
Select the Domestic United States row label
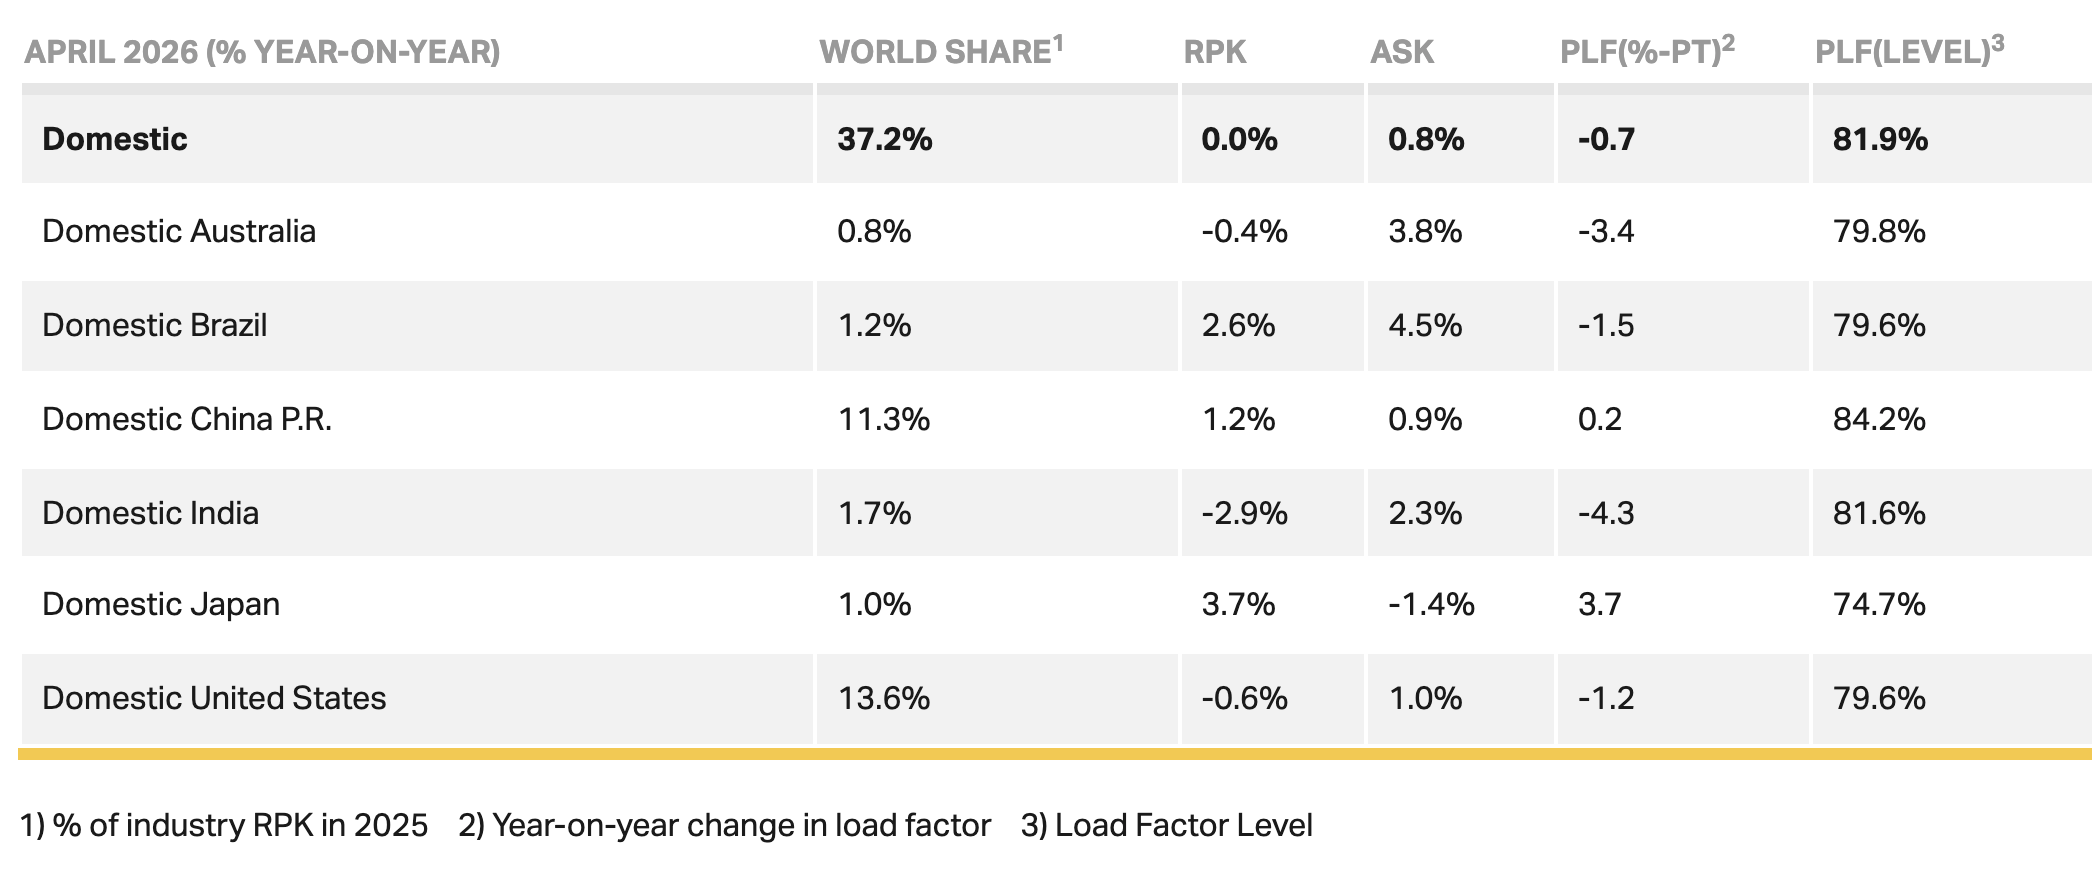pos(214,698)
